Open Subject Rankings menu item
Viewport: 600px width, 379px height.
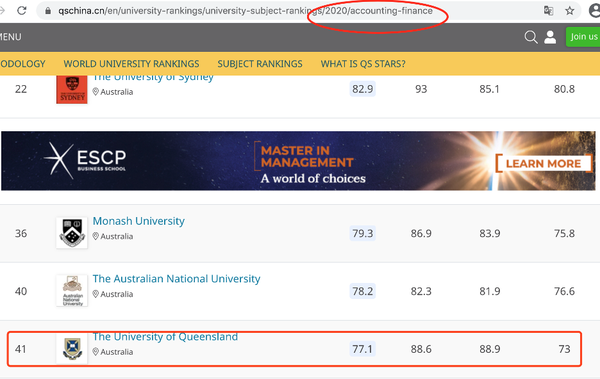click(x=260, y=64)
